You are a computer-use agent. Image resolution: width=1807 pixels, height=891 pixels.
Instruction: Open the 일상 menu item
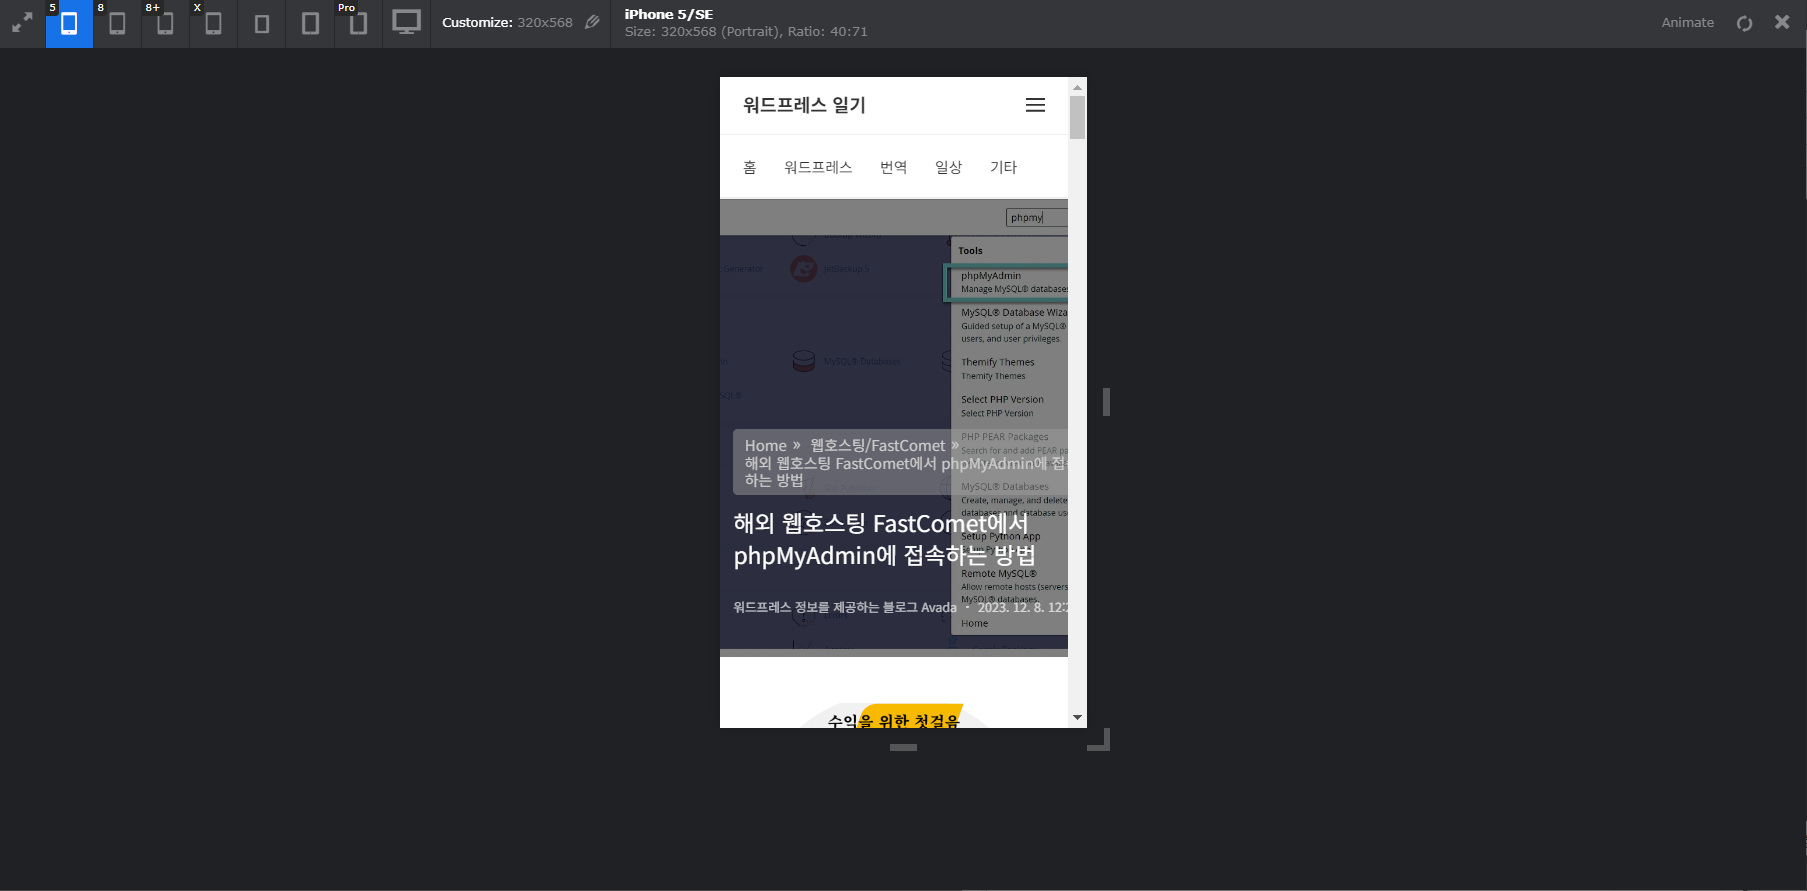click(948, 167)
